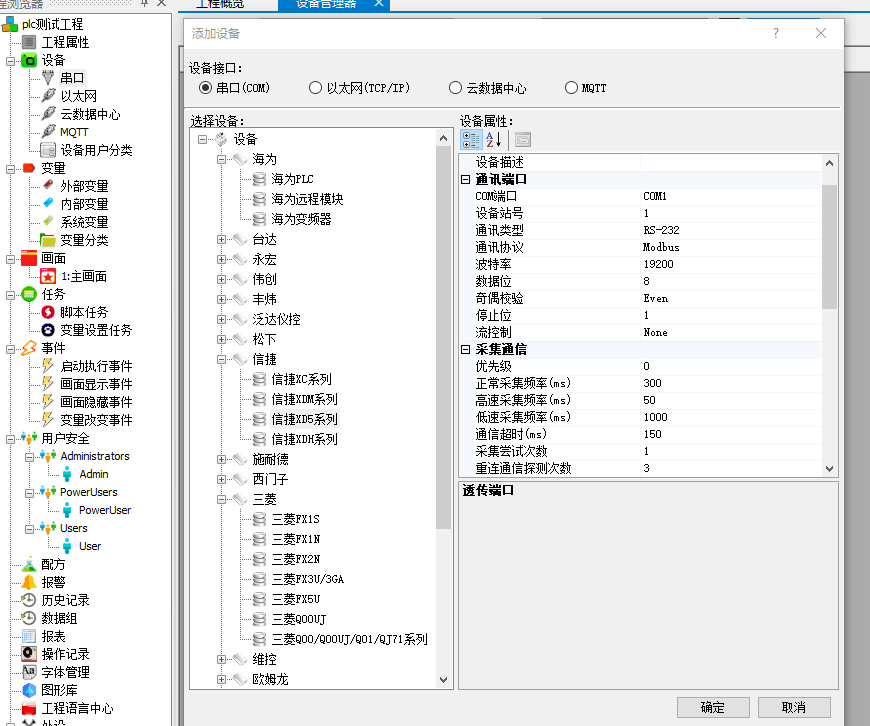Click the 工程语言中心 icon
870x726 pixels.
pyautogui.click(x=29, y=708)
